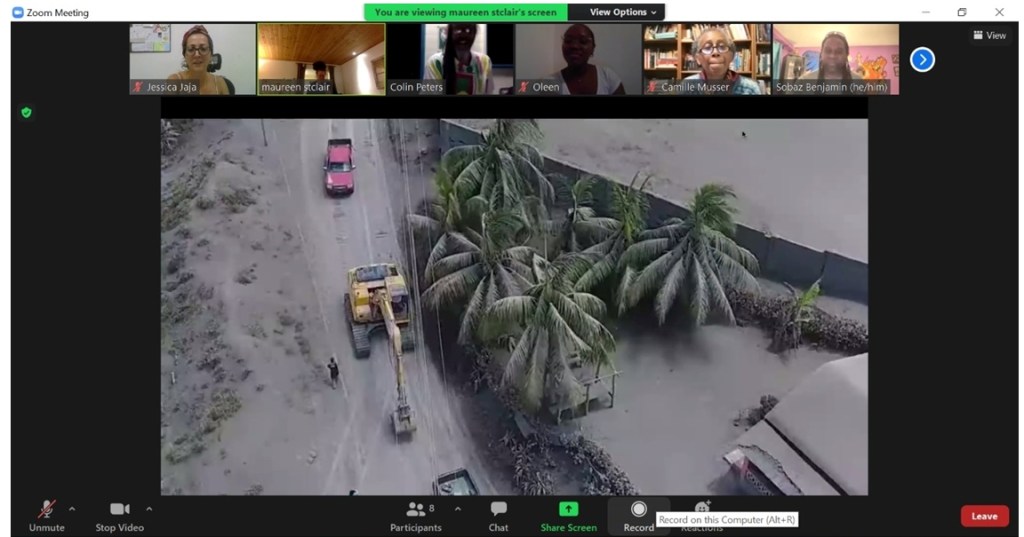The width and height of the screenshot is (1024, 537).
Task: Expand the arrow next to Participants
Action: click(x=458, y=509)
